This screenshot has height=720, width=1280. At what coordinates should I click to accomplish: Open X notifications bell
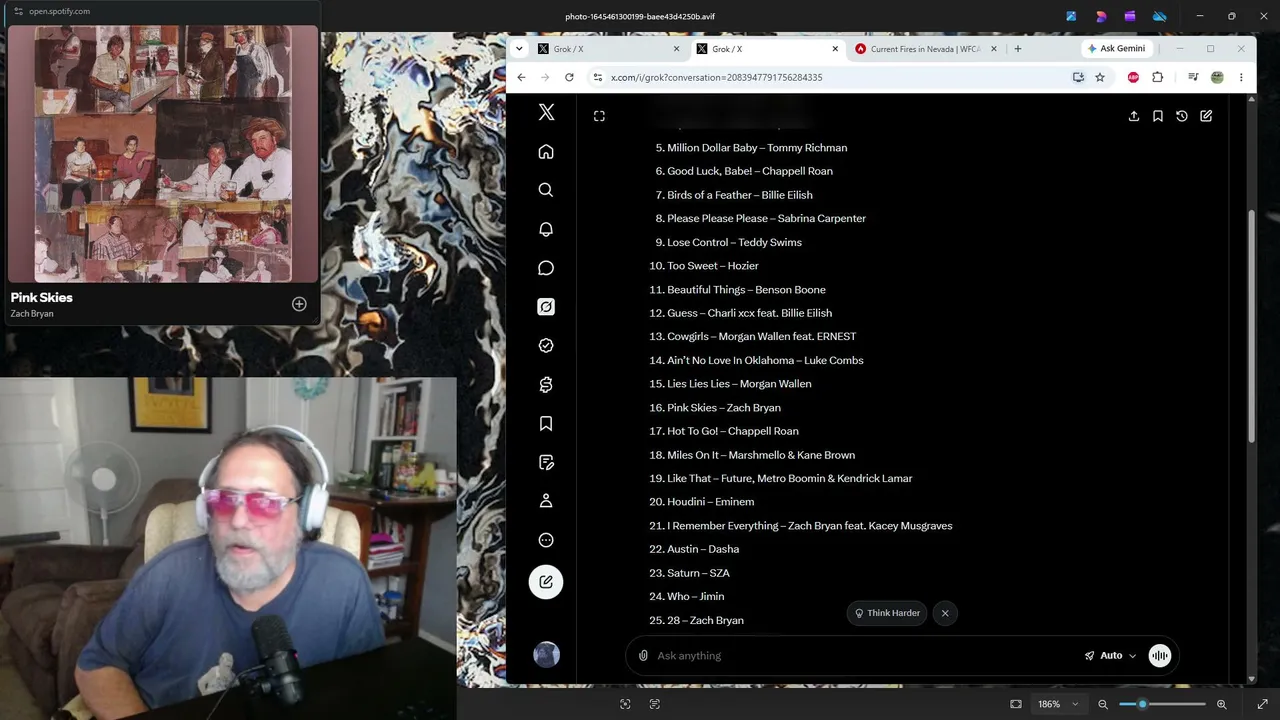pos(546,229)
